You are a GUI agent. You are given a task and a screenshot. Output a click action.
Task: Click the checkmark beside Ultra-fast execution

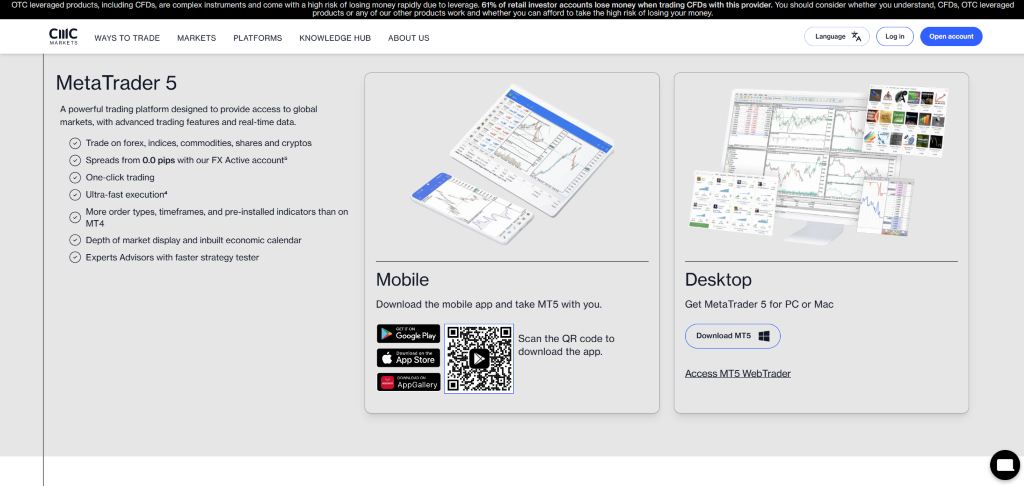tap(74, 195)
